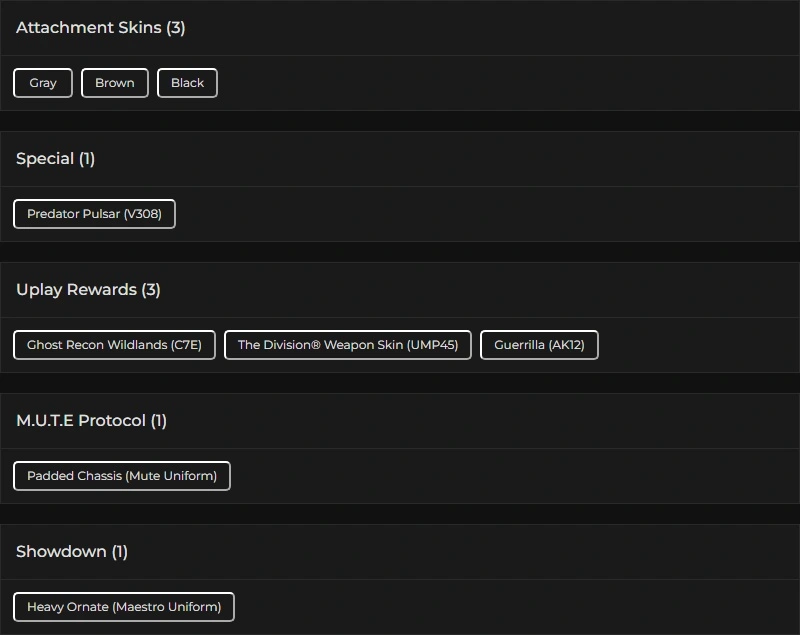The height and width of the screenshot is (635, 800).
Task: Open the Predator Pulsar (V308) skin
Action: coord(94,214)
